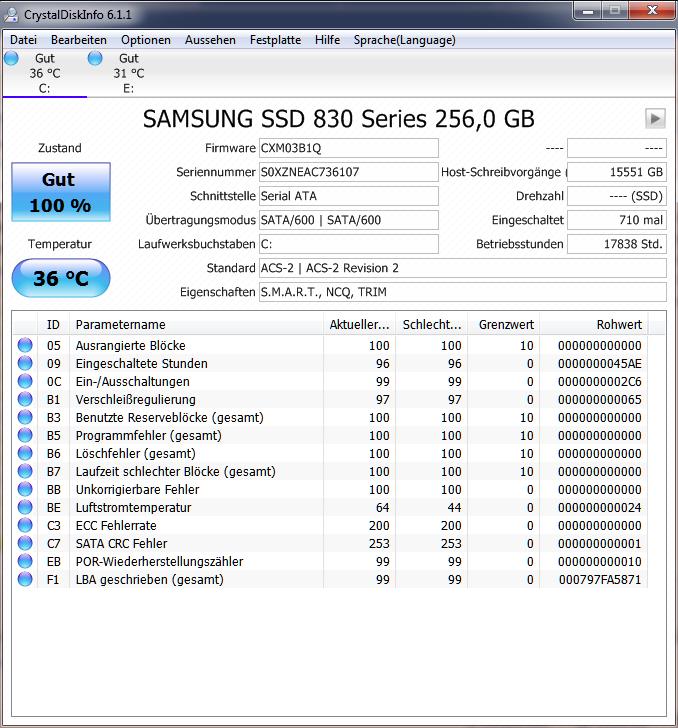Click the 36 °C temperature button
The height and width of the screenshot is (728, 678).
tap(61, 278)
